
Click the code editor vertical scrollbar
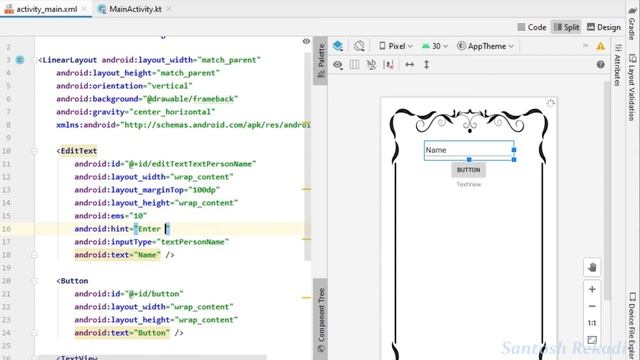click(308, 156)
